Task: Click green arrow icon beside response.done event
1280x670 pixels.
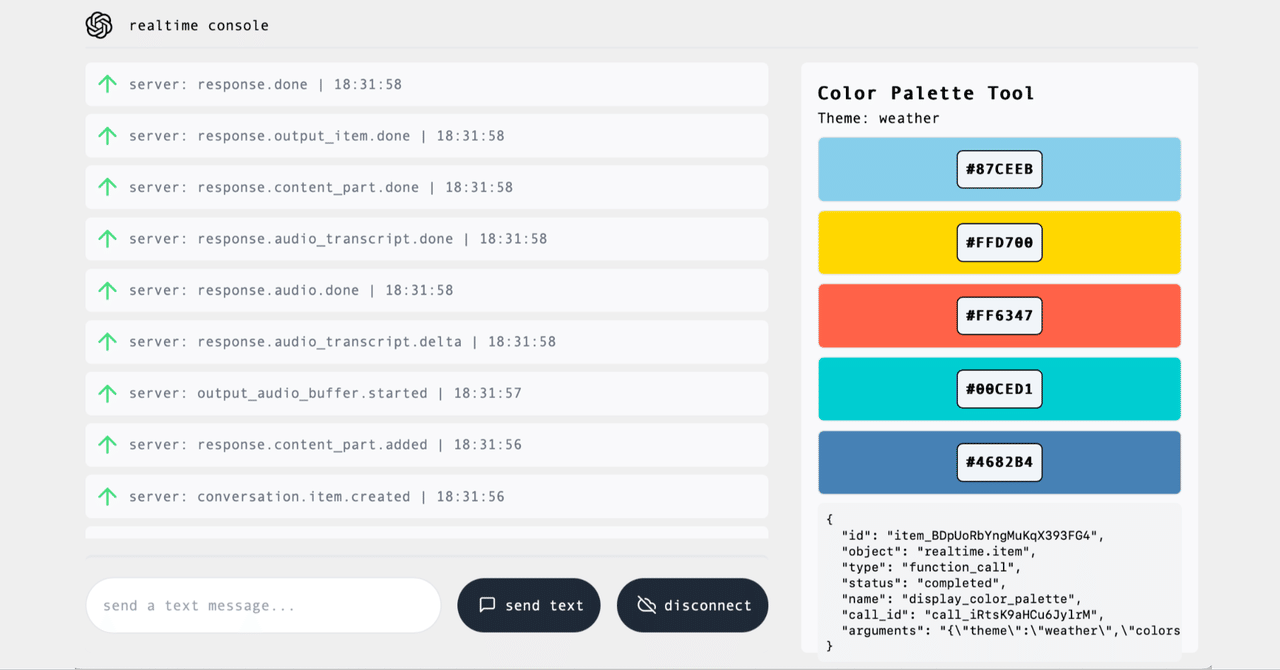Action: point(107,84)
